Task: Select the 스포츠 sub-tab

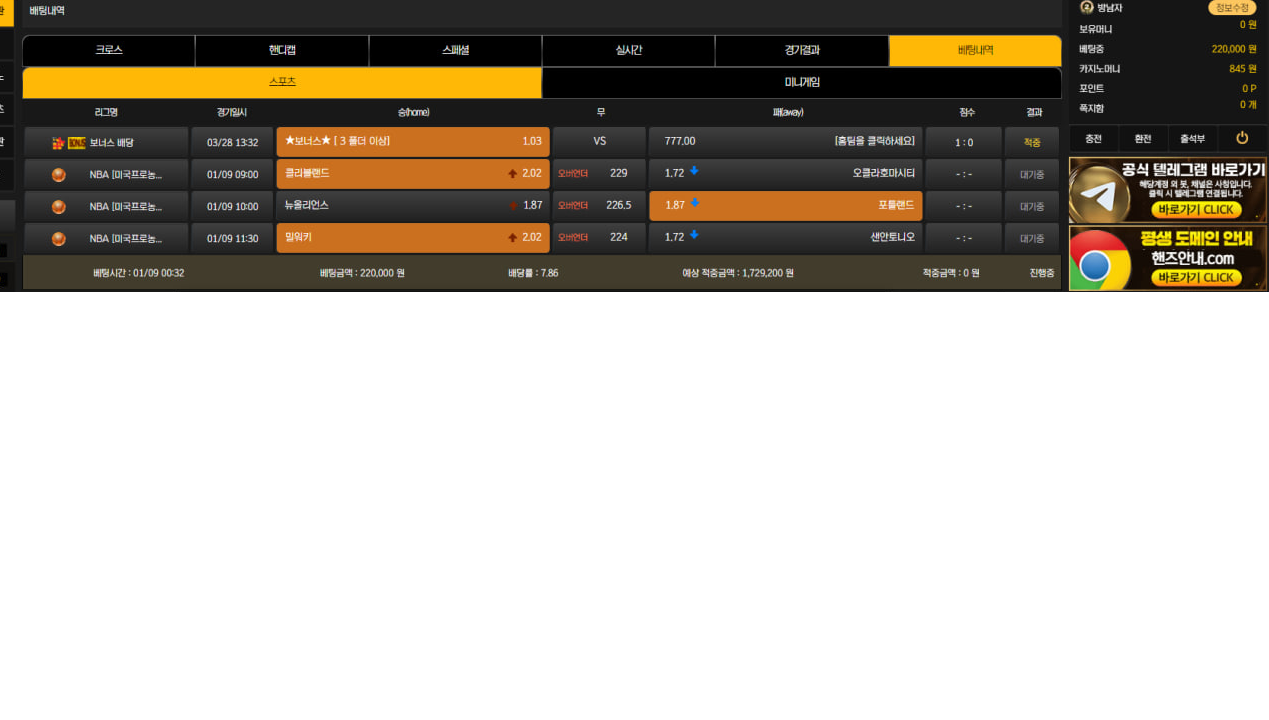Action: coord(282,82)
